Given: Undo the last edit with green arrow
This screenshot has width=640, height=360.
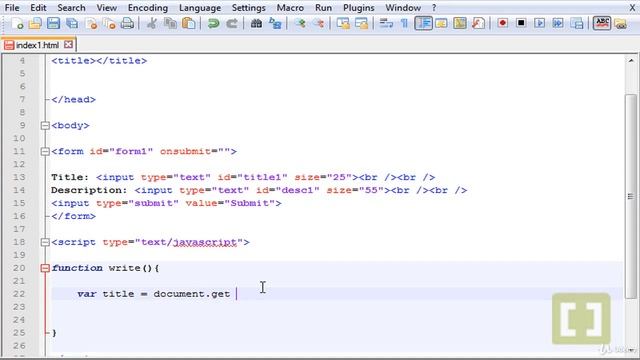Looking at the screenshot, I should point(213,23).
